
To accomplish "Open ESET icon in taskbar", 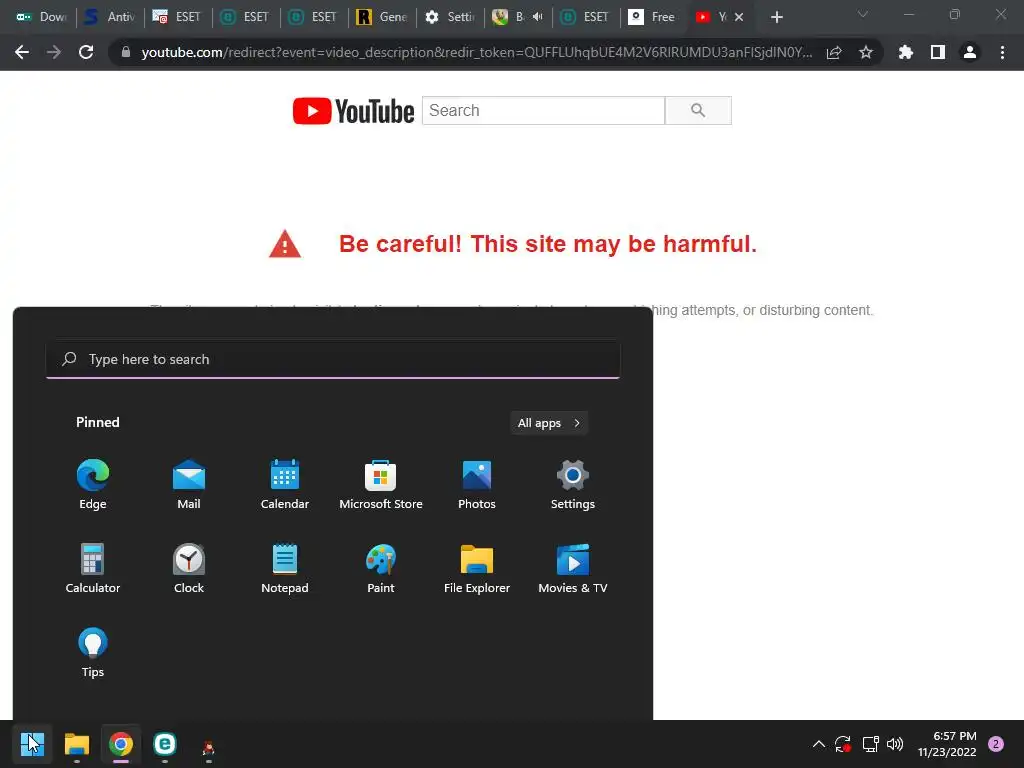I will (x=165, y=744).
